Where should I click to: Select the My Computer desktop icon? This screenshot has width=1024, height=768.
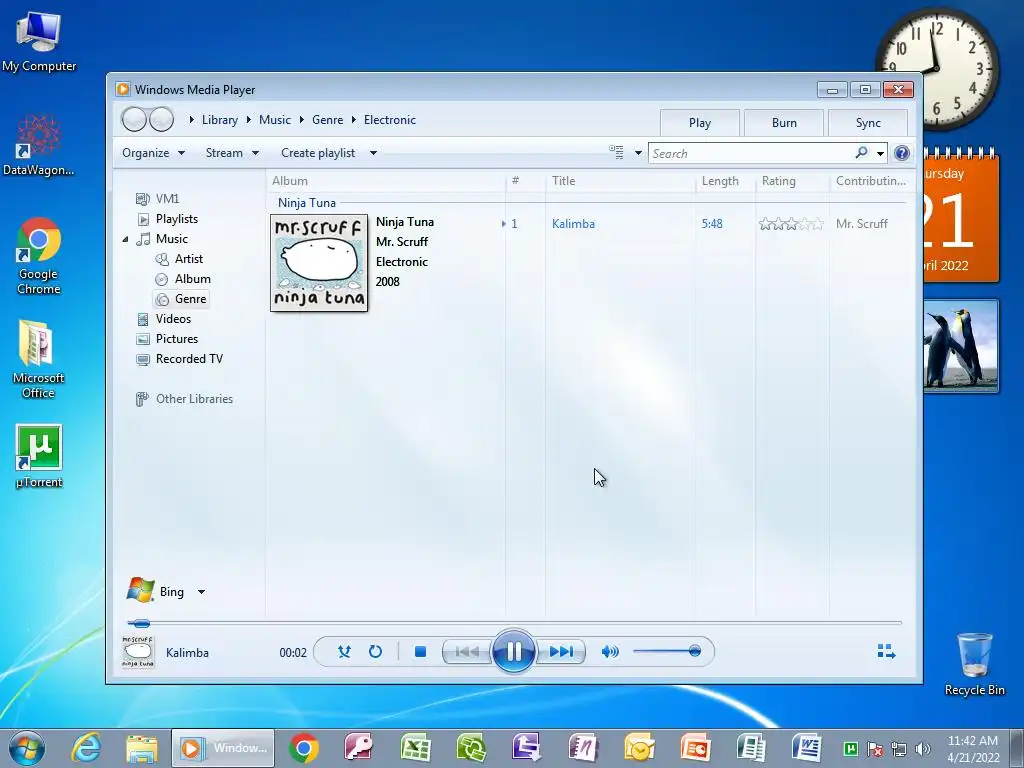(x=39, y=40)
